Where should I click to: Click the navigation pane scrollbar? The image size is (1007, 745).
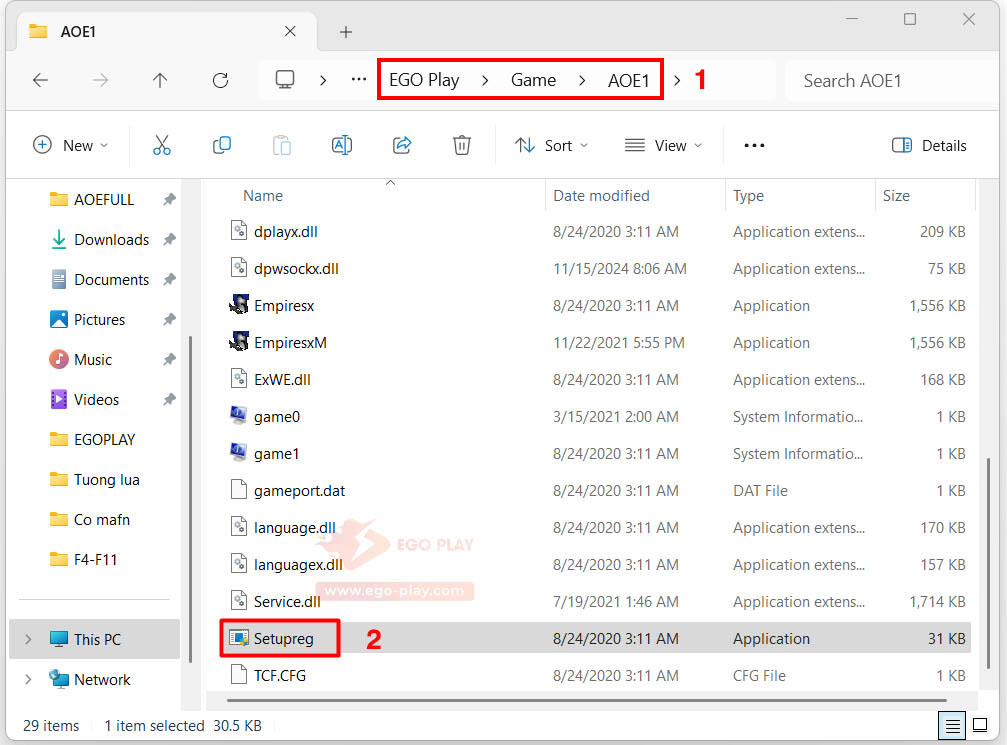pos(191,499)
